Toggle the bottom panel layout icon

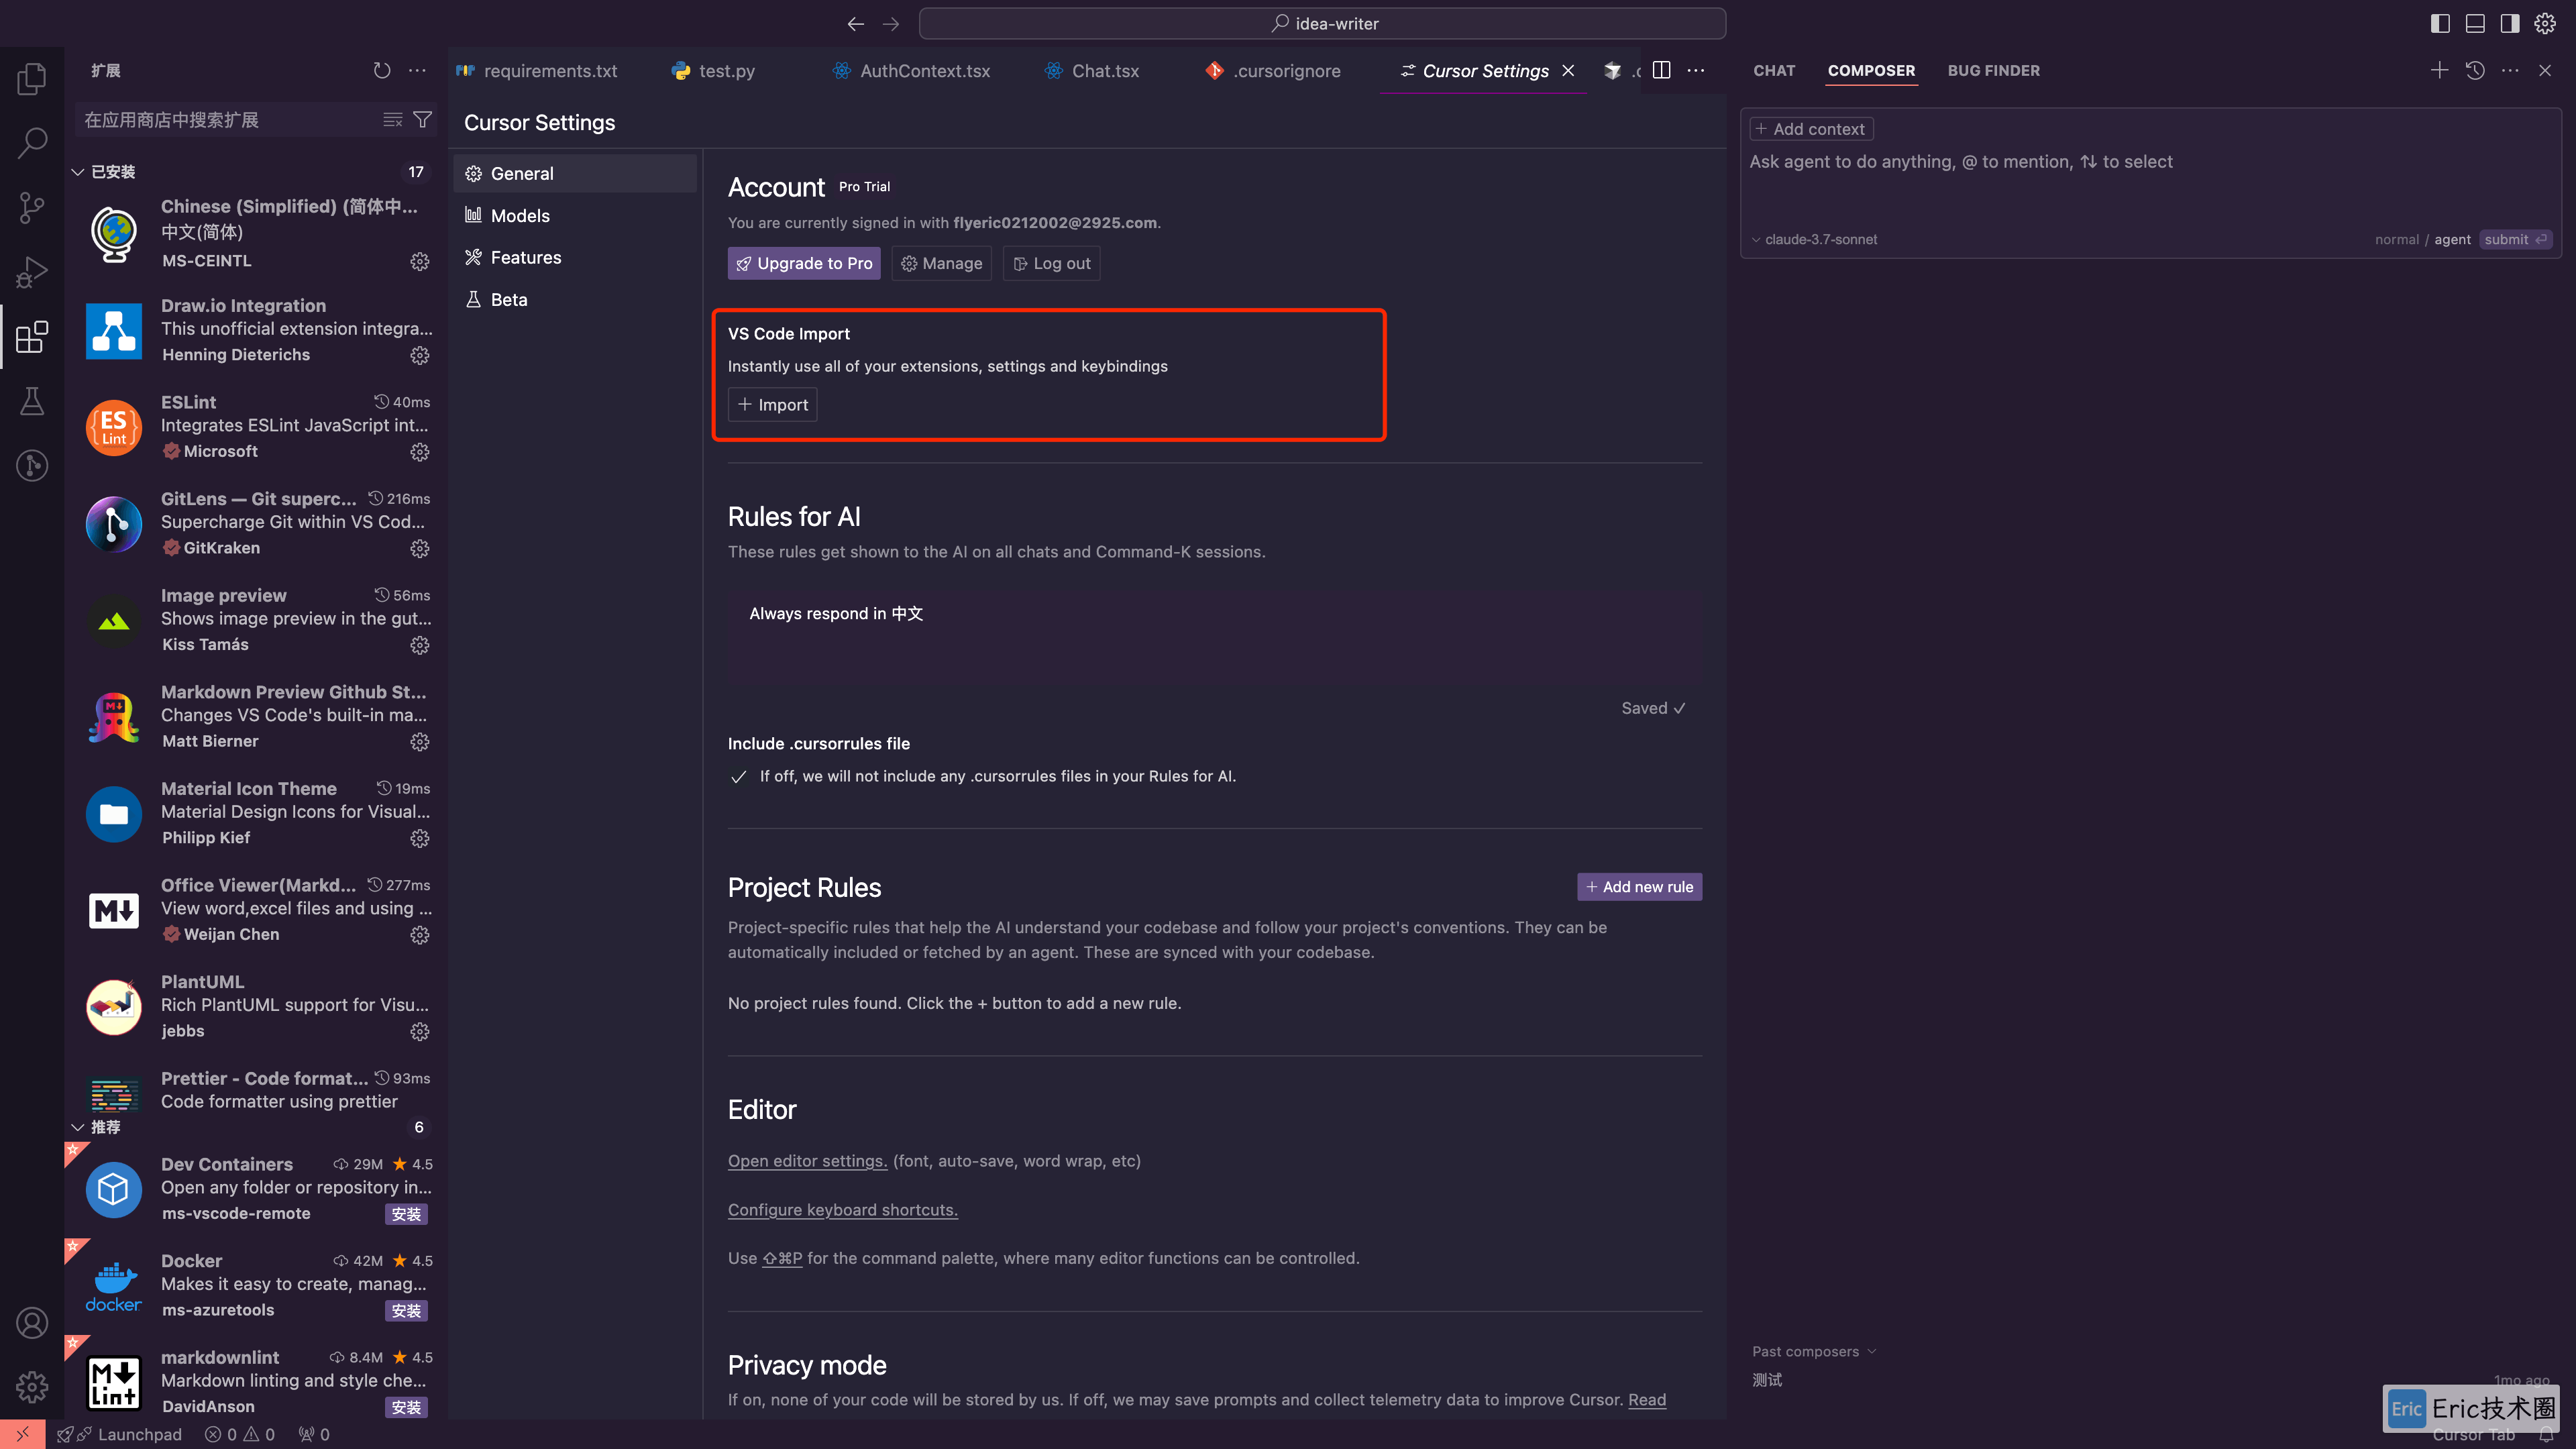pyautogui.click(x=2475, y=23)
